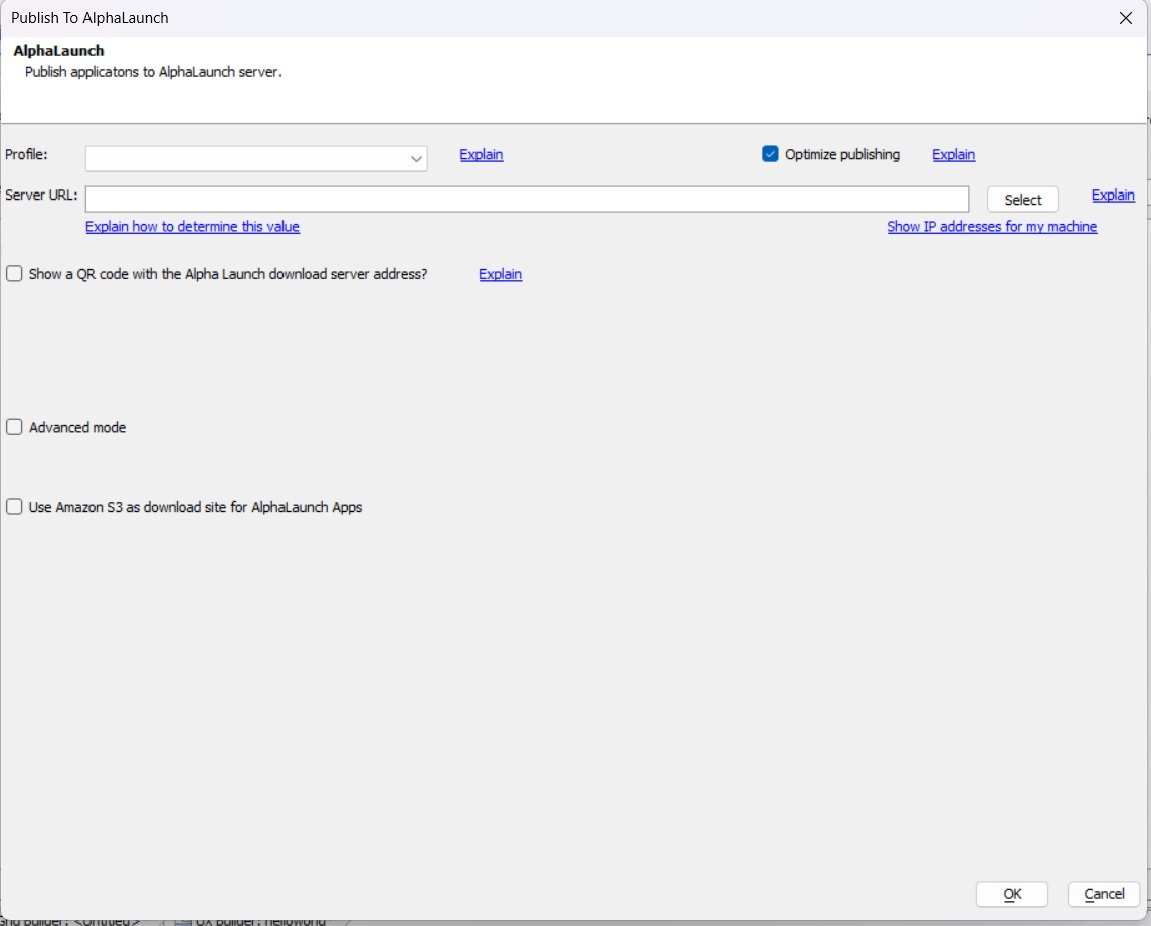
Task: Uncheck the Optimize publishing checkbox
Action: tap(769, 153)
